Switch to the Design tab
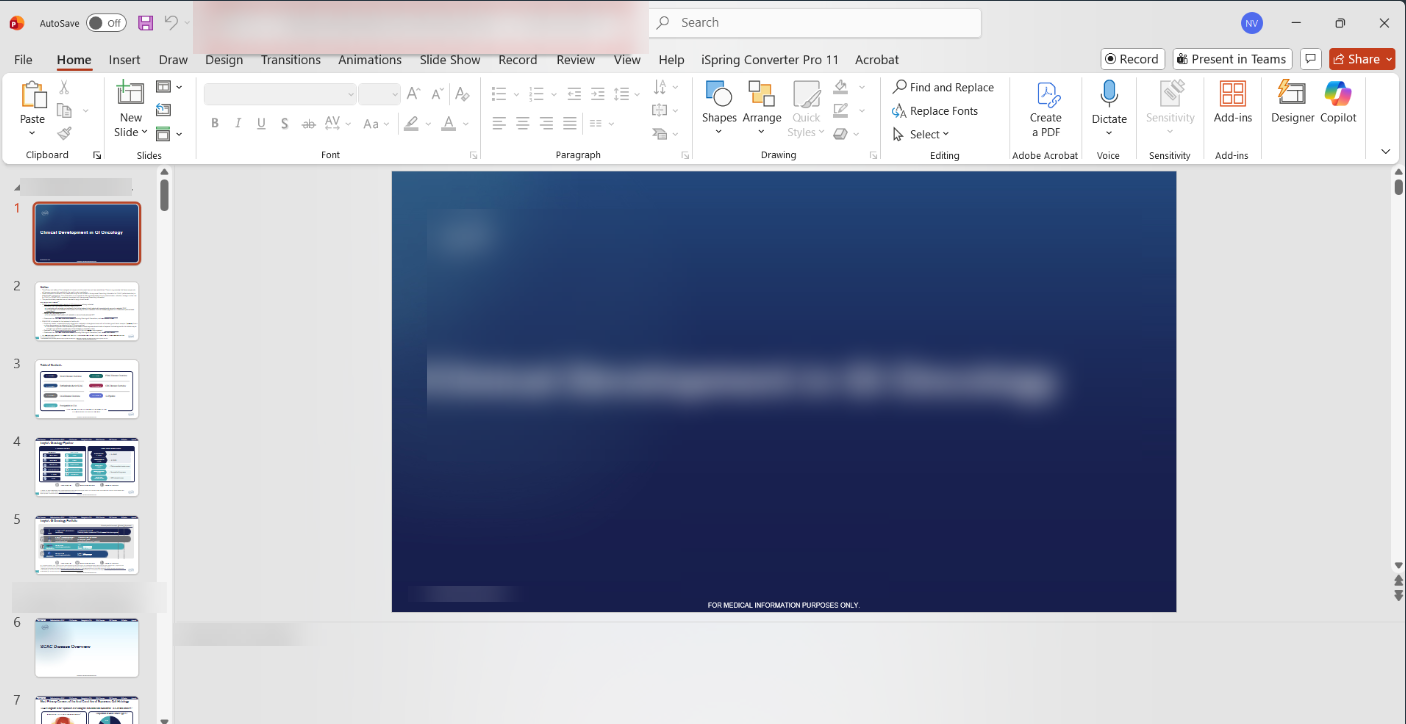 pos(224,60)
